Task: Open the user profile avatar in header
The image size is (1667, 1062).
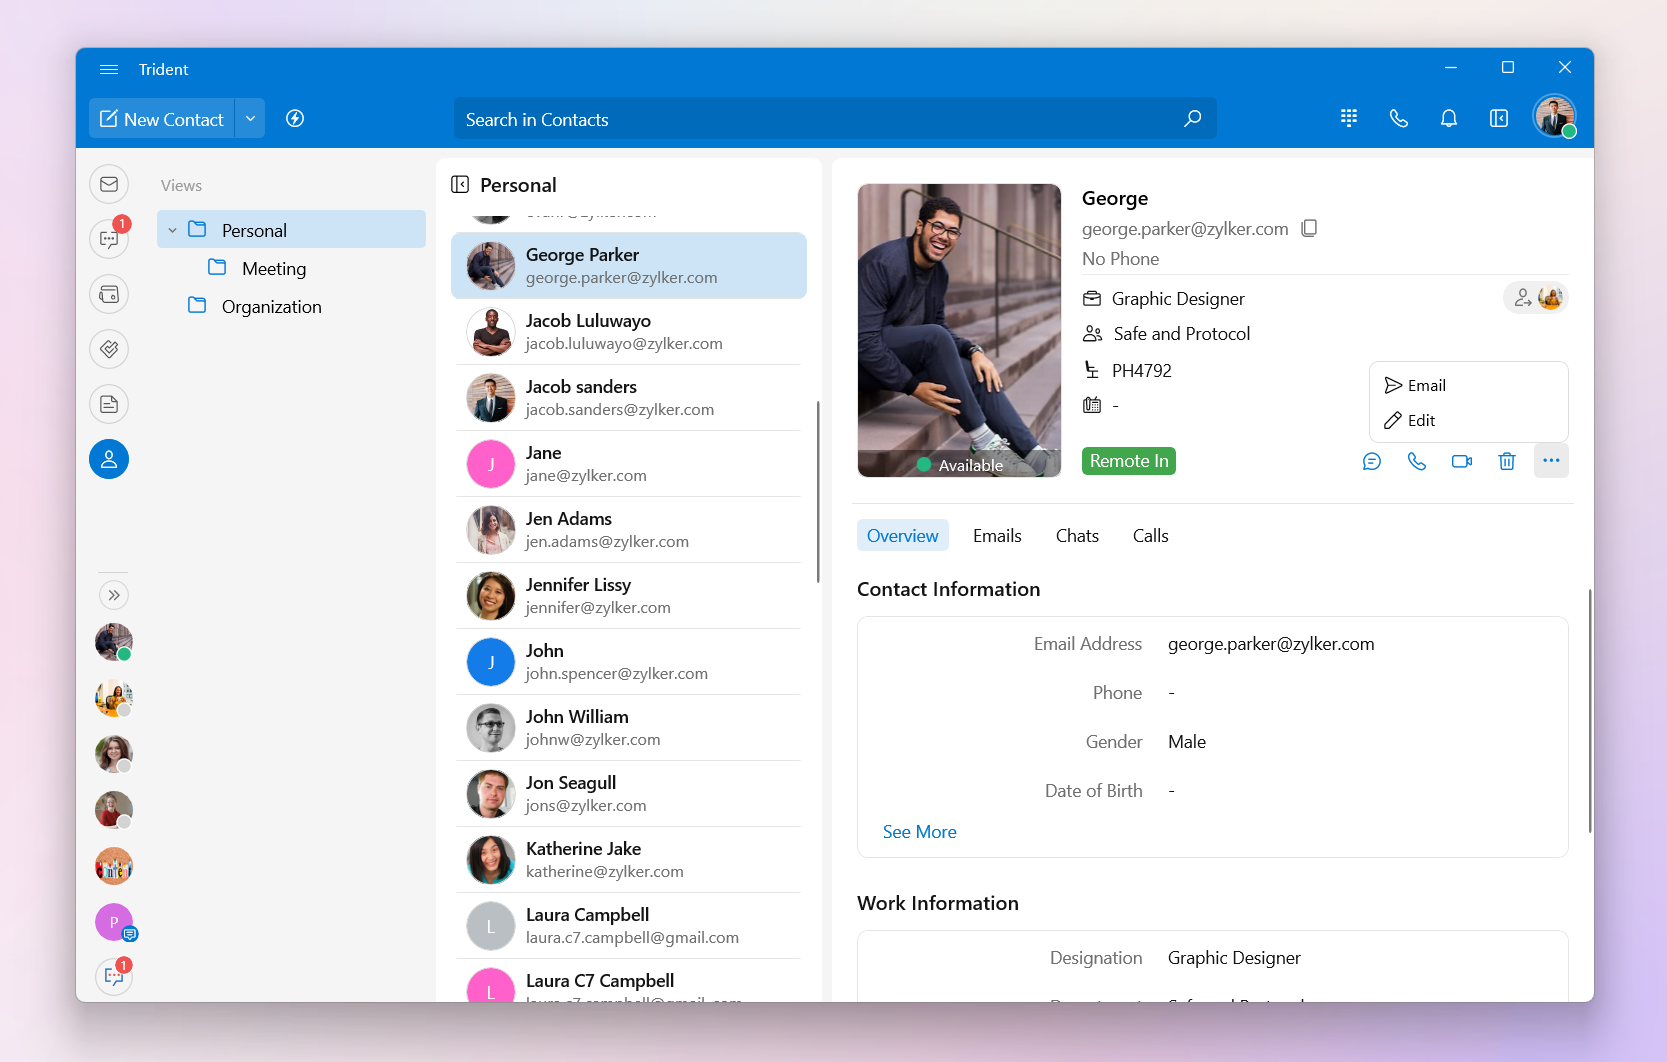Action: click(1555, 117)
